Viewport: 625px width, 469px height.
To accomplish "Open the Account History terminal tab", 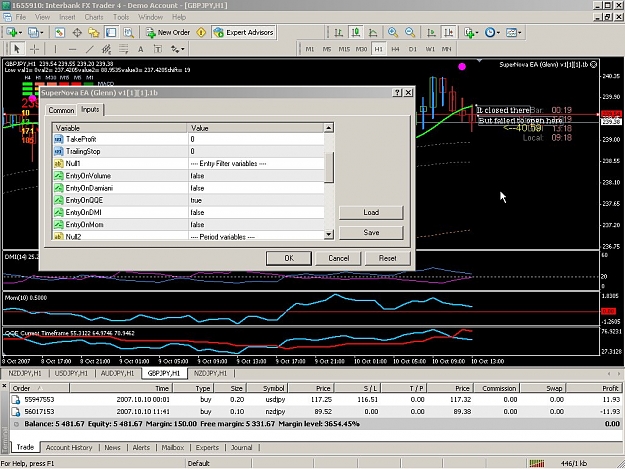I will [69, 447].
